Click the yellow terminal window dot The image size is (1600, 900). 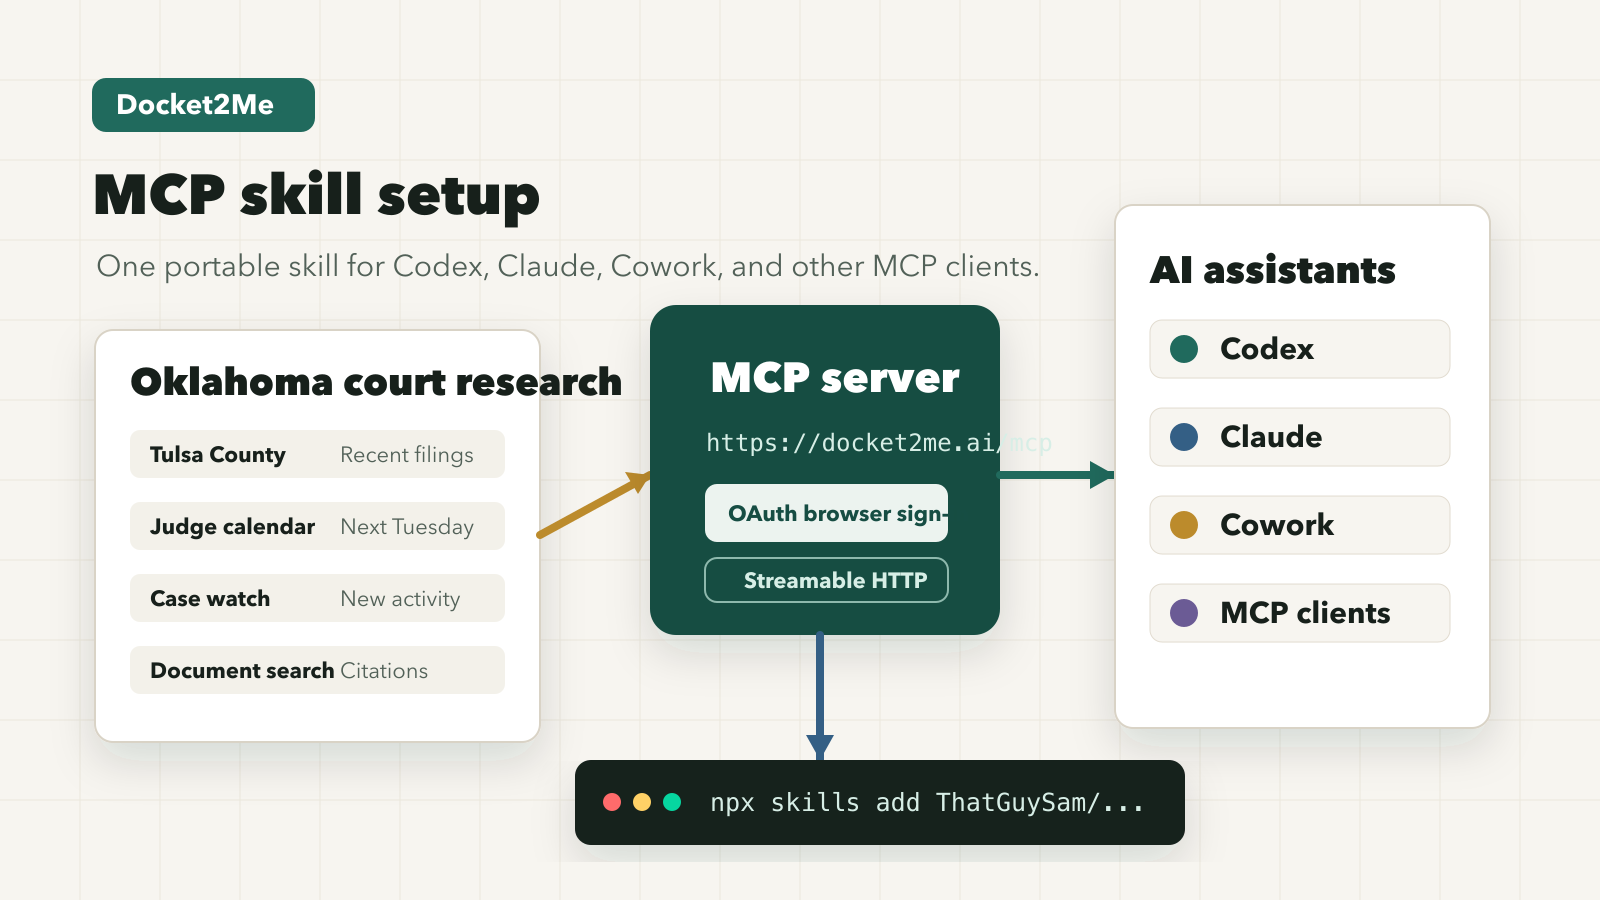click(642, 802)
